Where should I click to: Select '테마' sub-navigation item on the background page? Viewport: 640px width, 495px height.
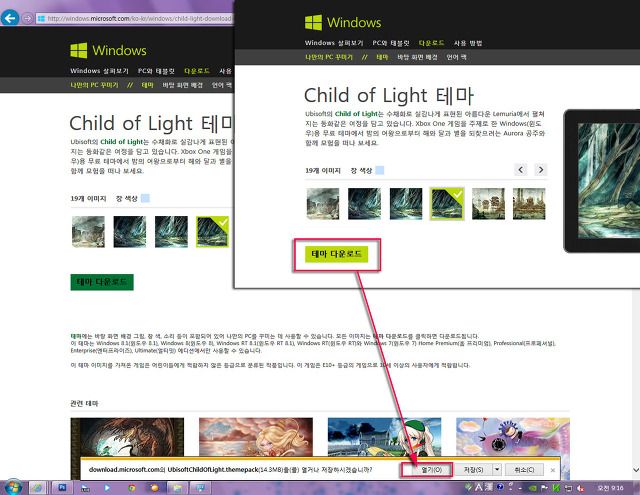[x=147, y=85]
